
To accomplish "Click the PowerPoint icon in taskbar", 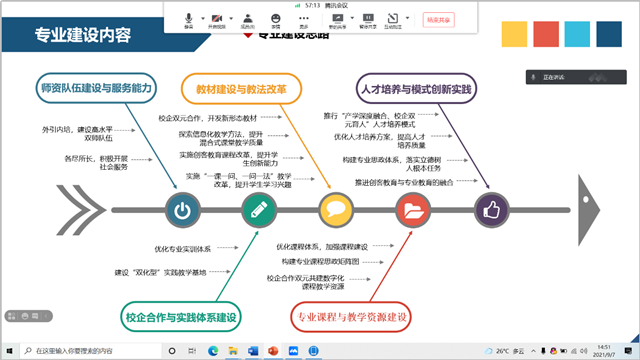I will click(x=273, y=351).
